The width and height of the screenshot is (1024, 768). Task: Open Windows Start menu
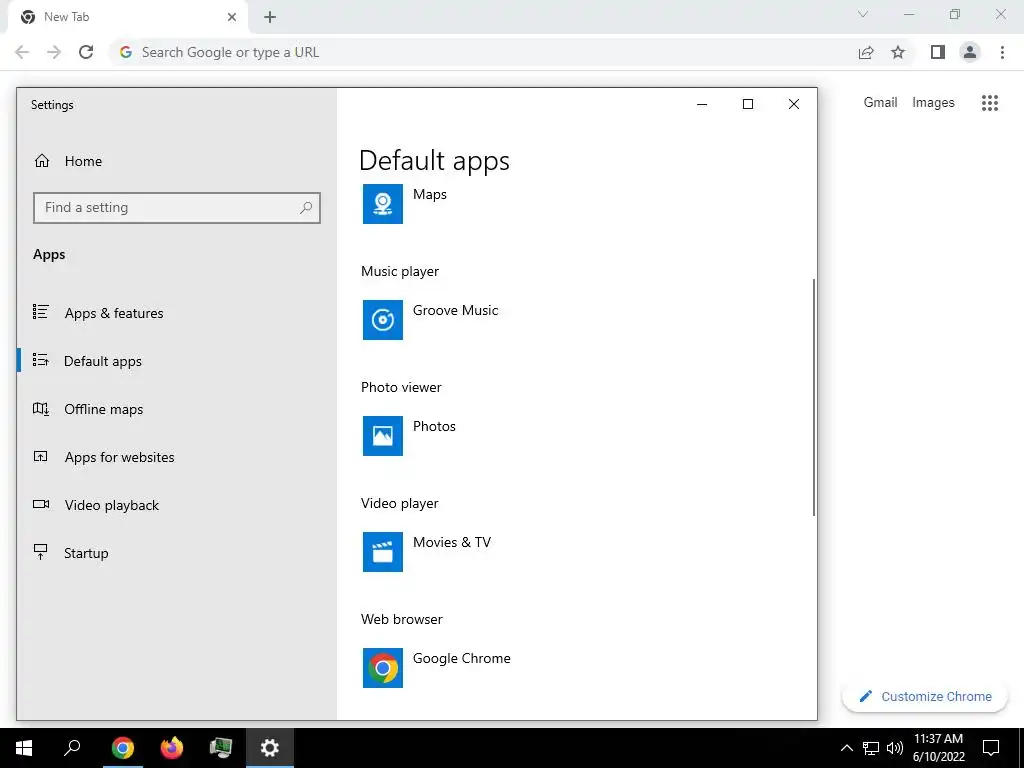[24, 748]
